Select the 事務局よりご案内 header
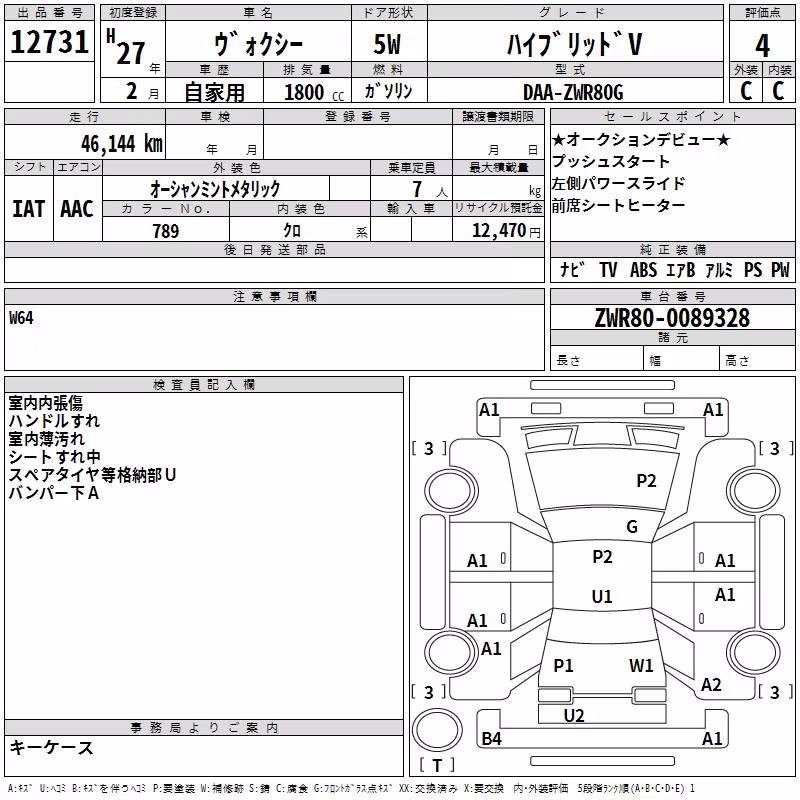 [x=204, y=728]
